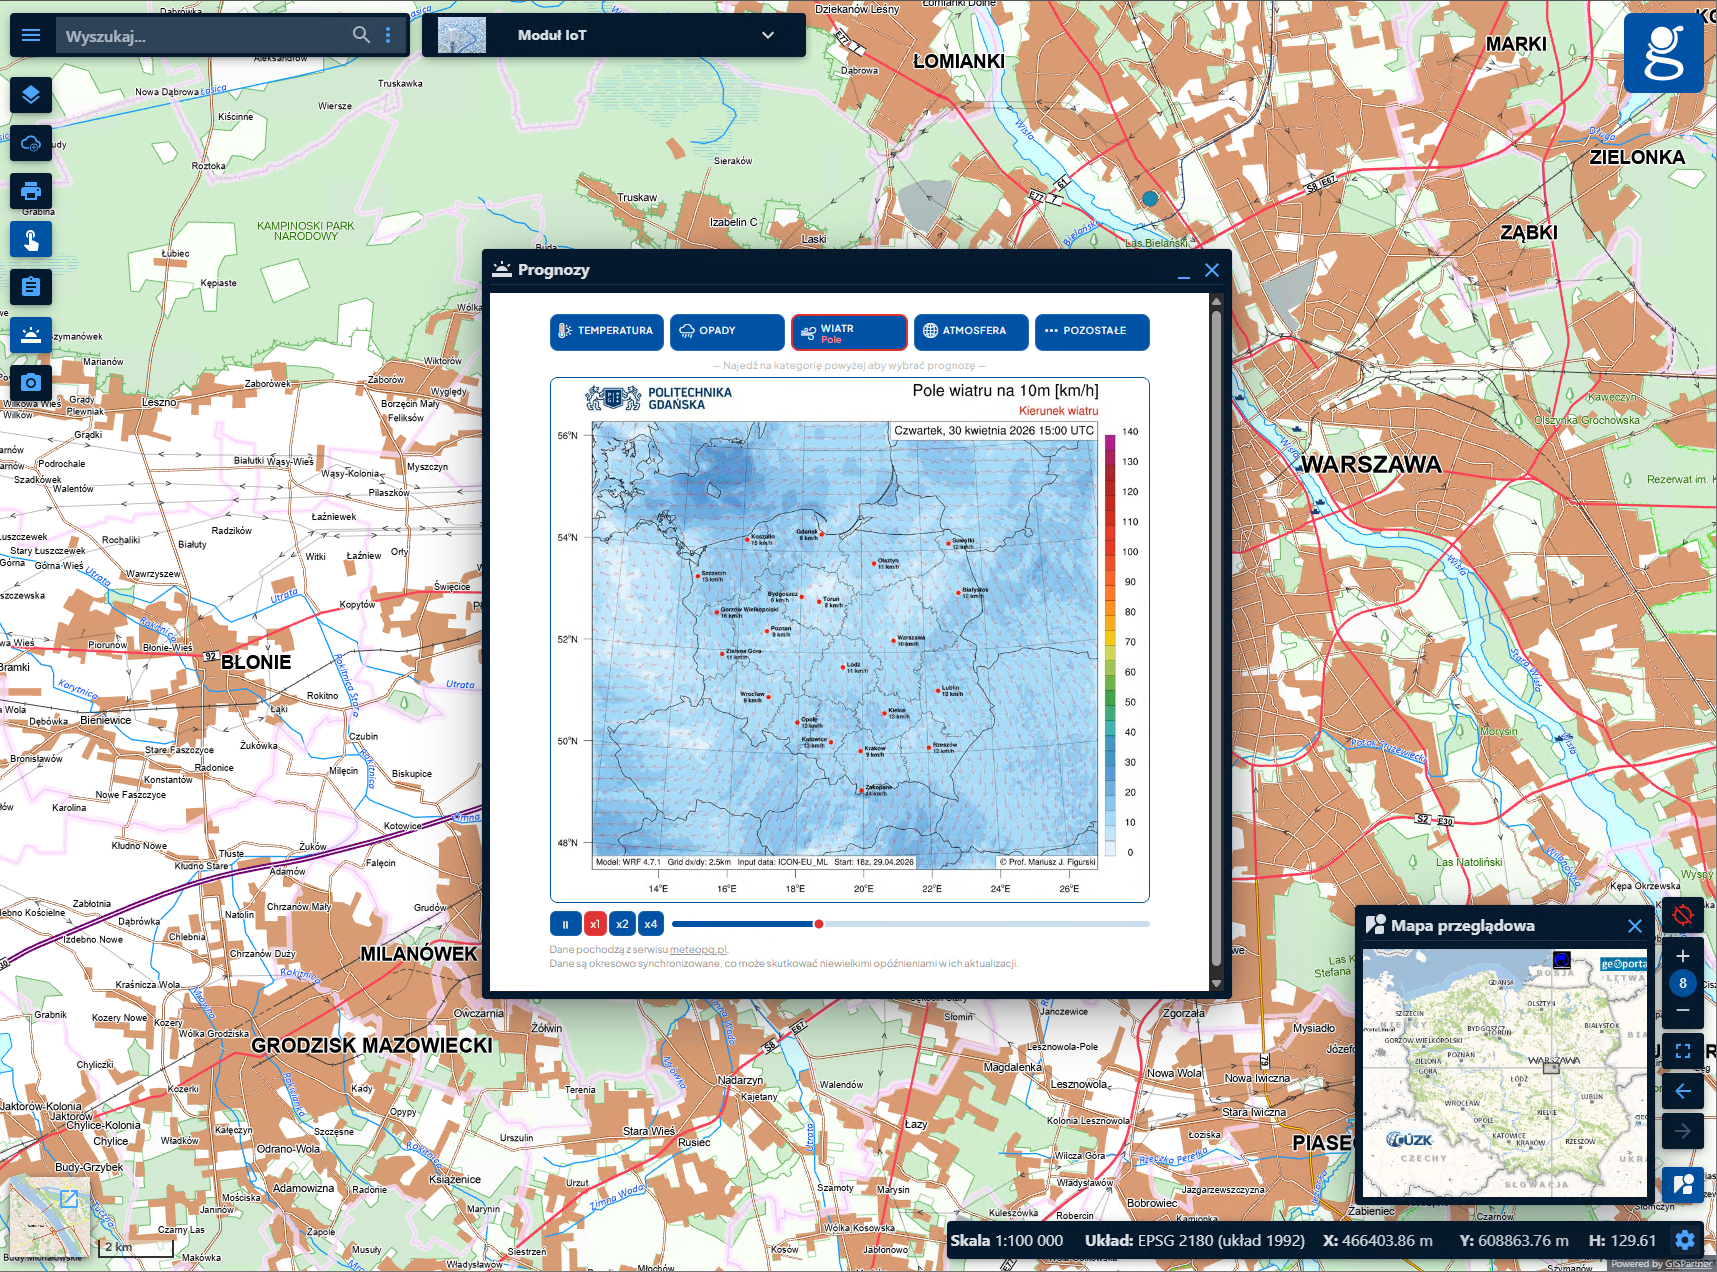Switch to the Temperatura forecast tab
The width and height of the screenshot is (1717, 1272).
606,331
